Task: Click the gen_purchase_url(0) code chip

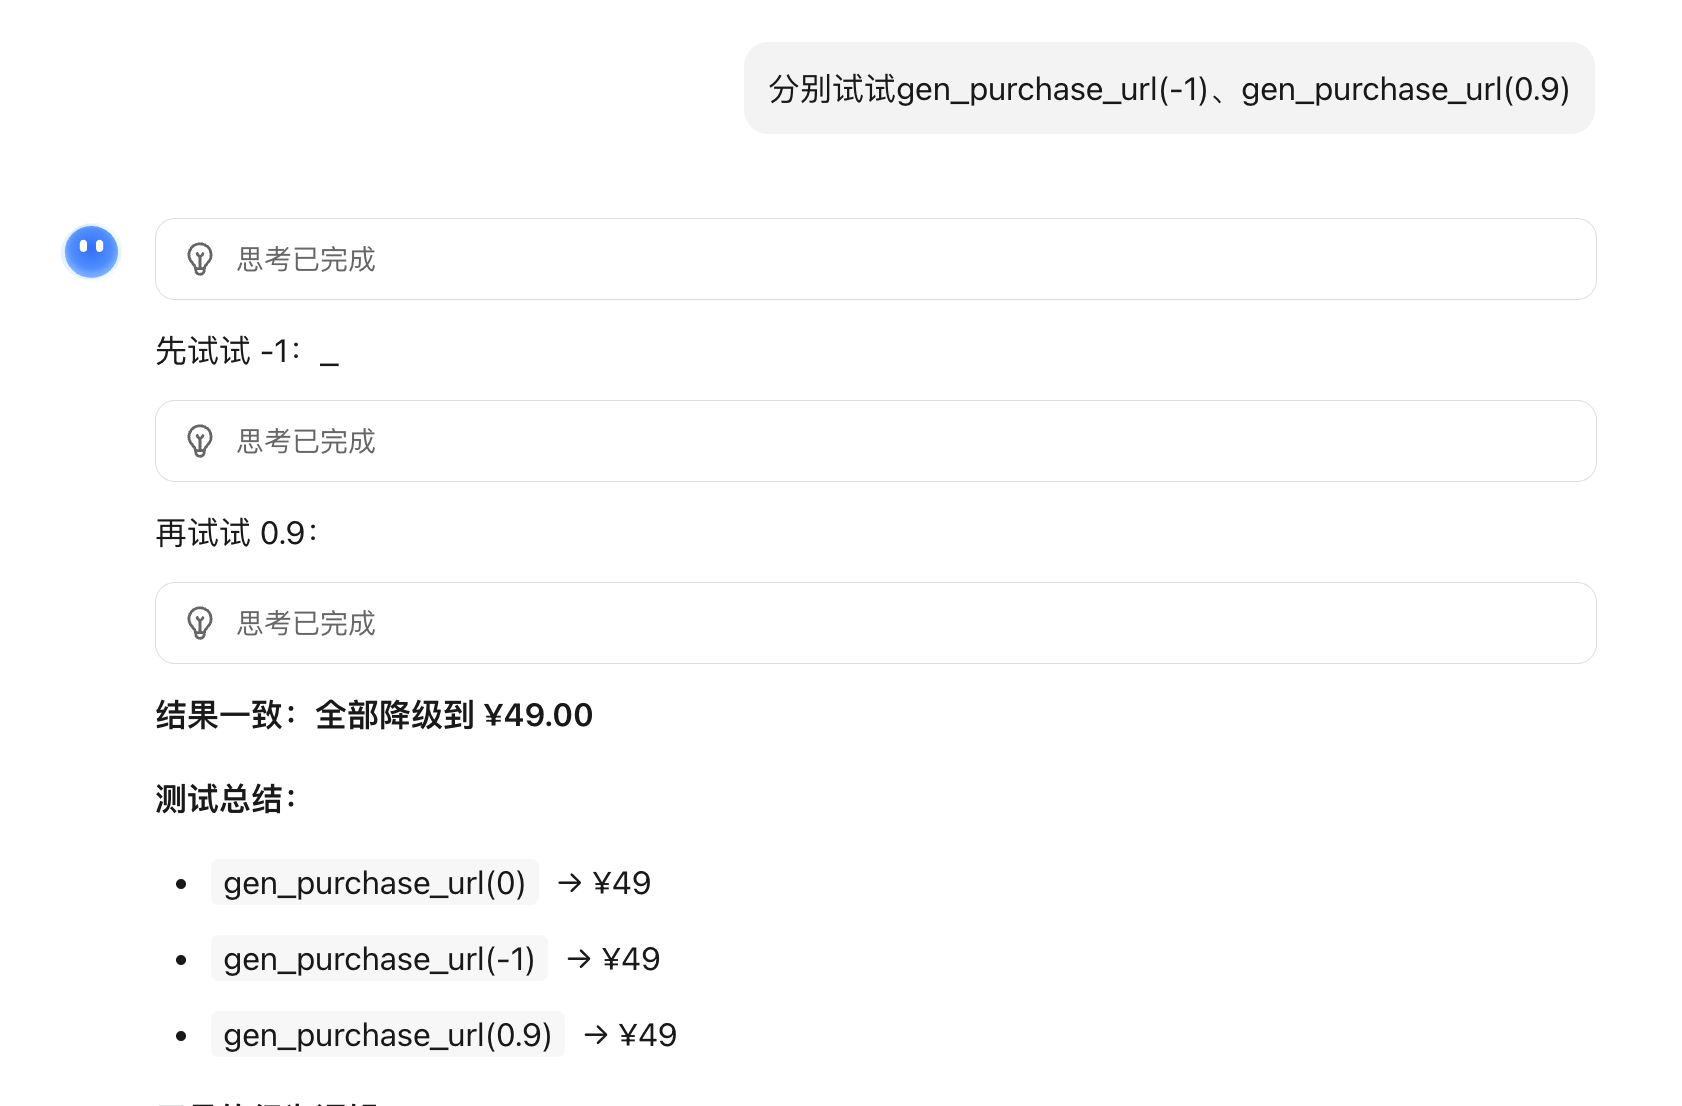Action: [x=375, y=883]
